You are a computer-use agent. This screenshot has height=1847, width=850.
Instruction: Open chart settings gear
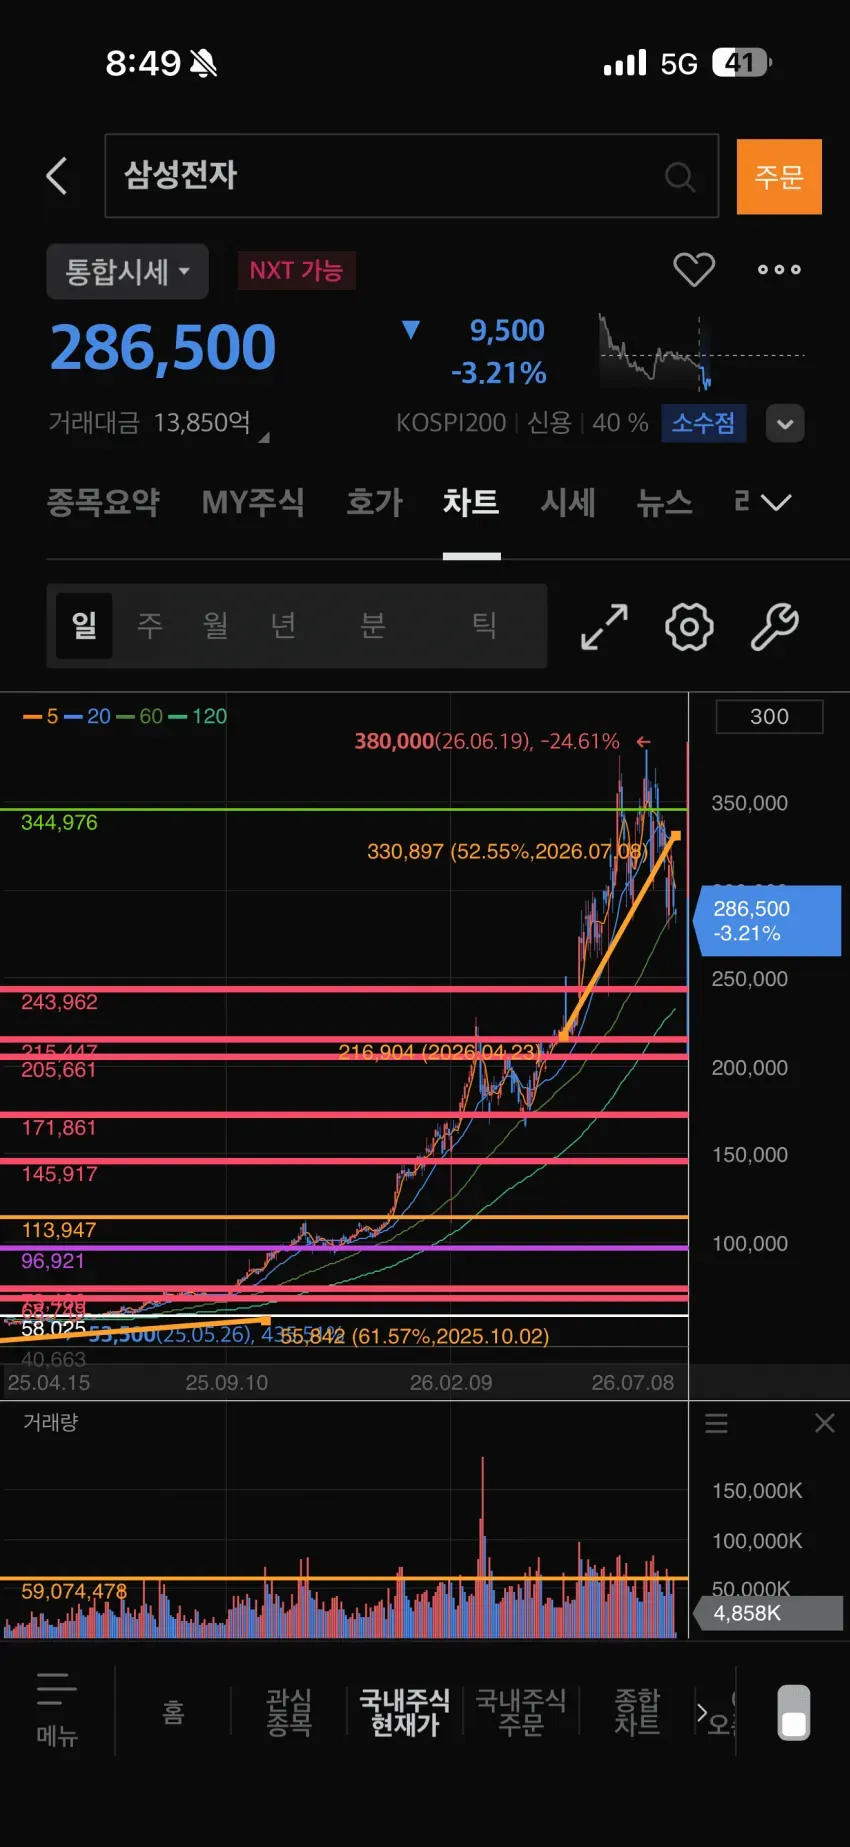689,627
